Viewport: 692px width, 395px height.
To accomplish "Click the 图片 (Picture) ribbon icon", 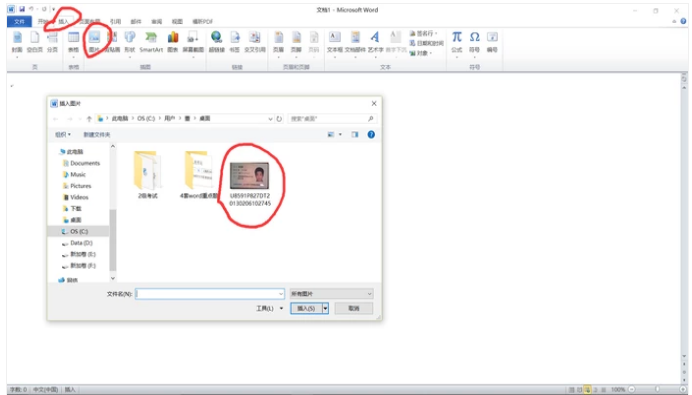I will point(94,42).
